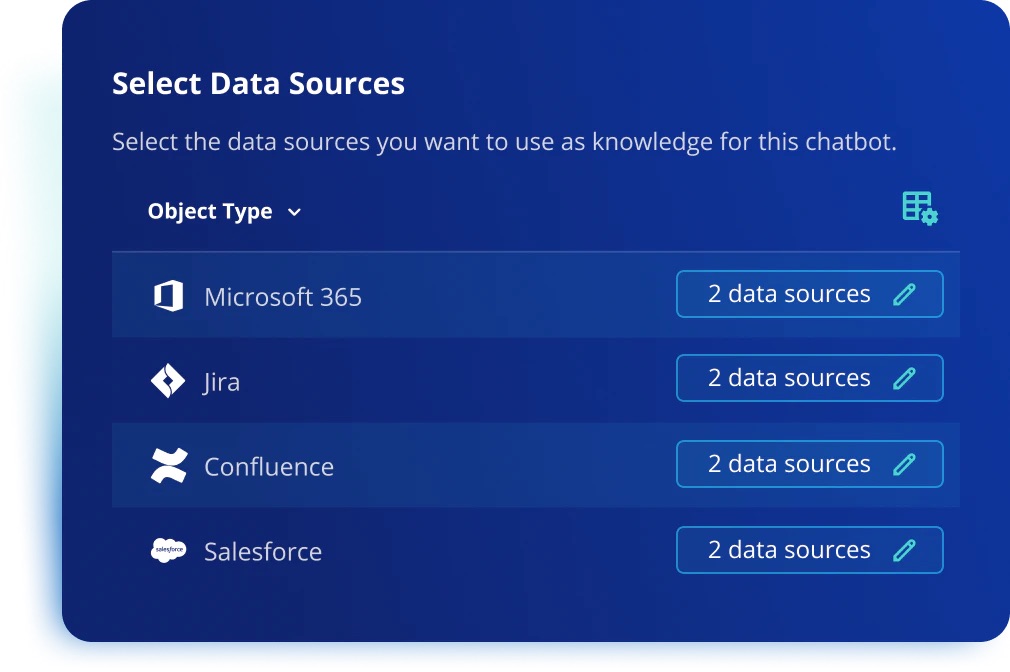Select the Microsoft 365 row name
This screenshot has height=672, width=1010.
coord(283,297)
